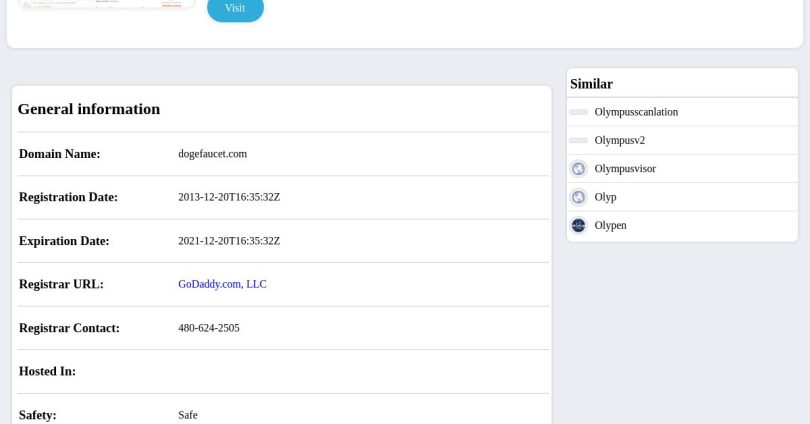Select the domain name dogefaucet.com
Viewport: 810px width, 424px height.
(212, 154)
